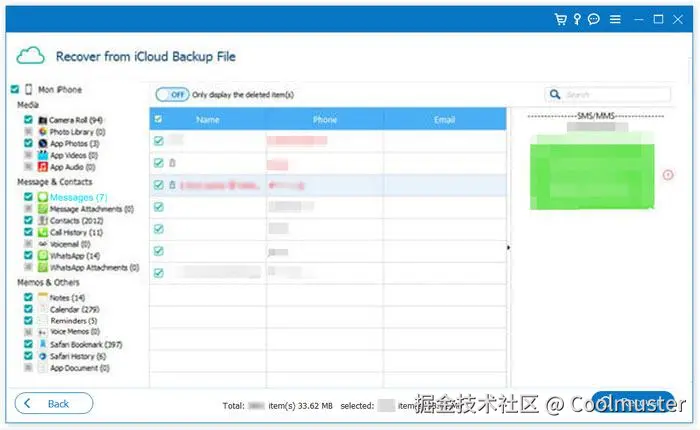
Task: Click the Voicemail icon
Action: coord(42,244)
